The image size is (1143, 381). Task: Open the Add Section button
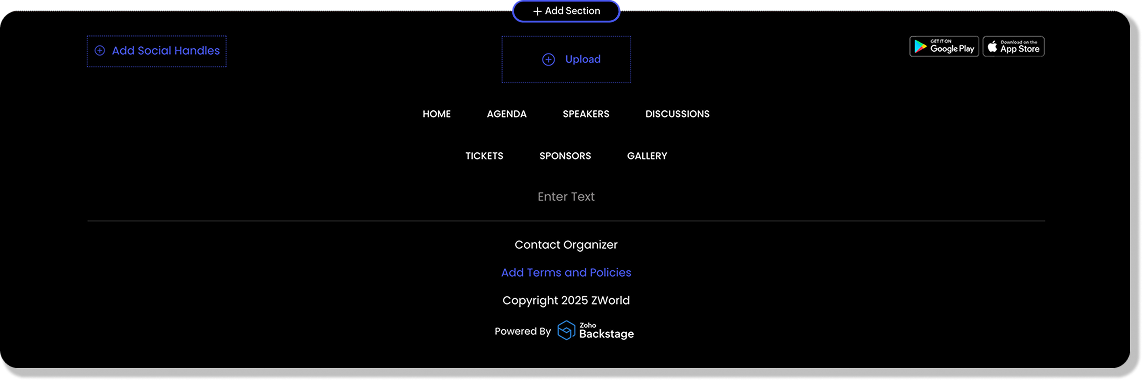[x=566, y=11]
